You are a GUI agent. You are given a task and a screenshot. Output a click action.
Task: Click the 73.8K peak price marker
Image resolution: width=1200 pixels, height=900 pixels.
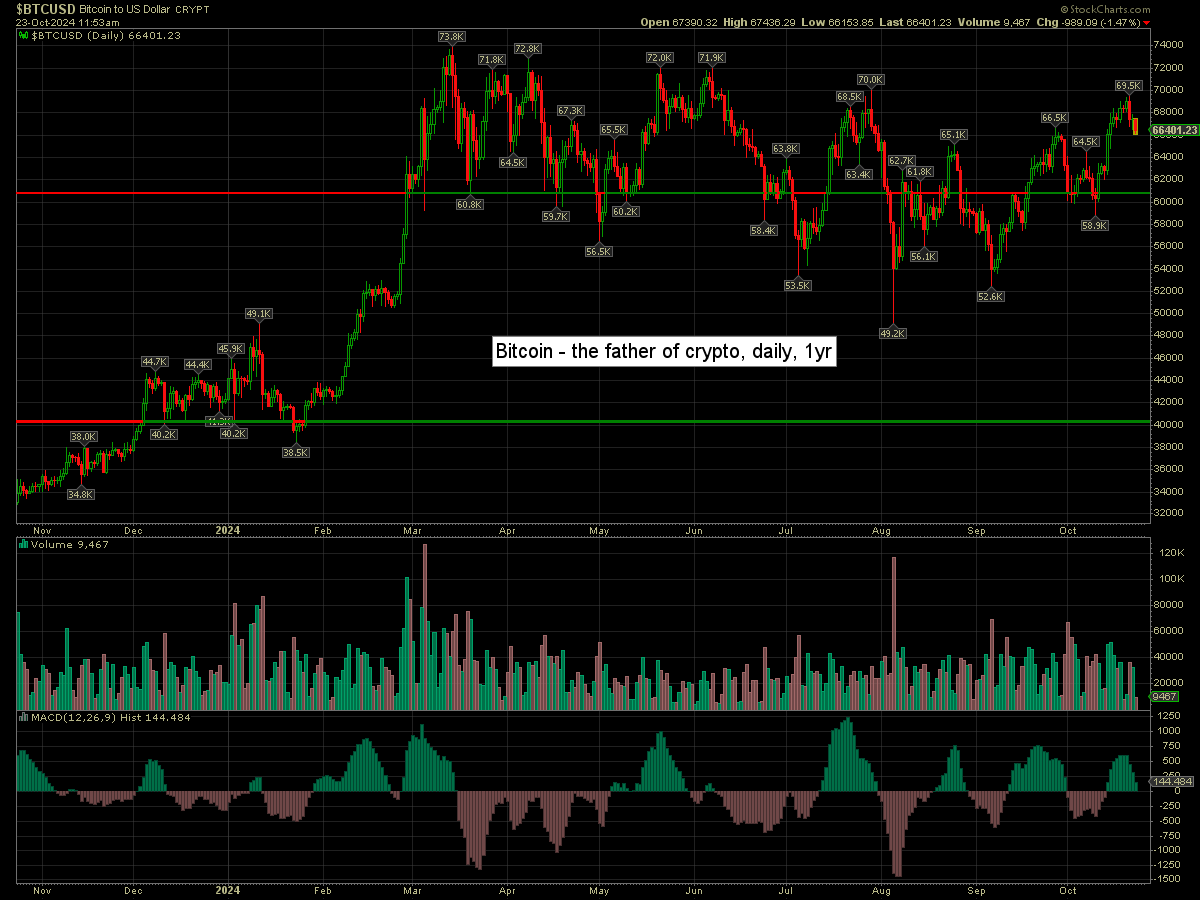click(451, 37)
